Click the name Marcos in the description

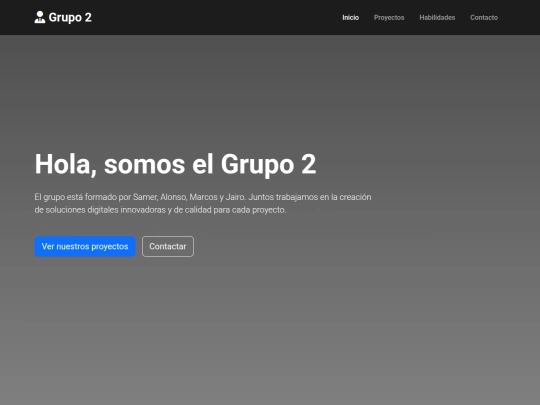click(x=204, y=197)
